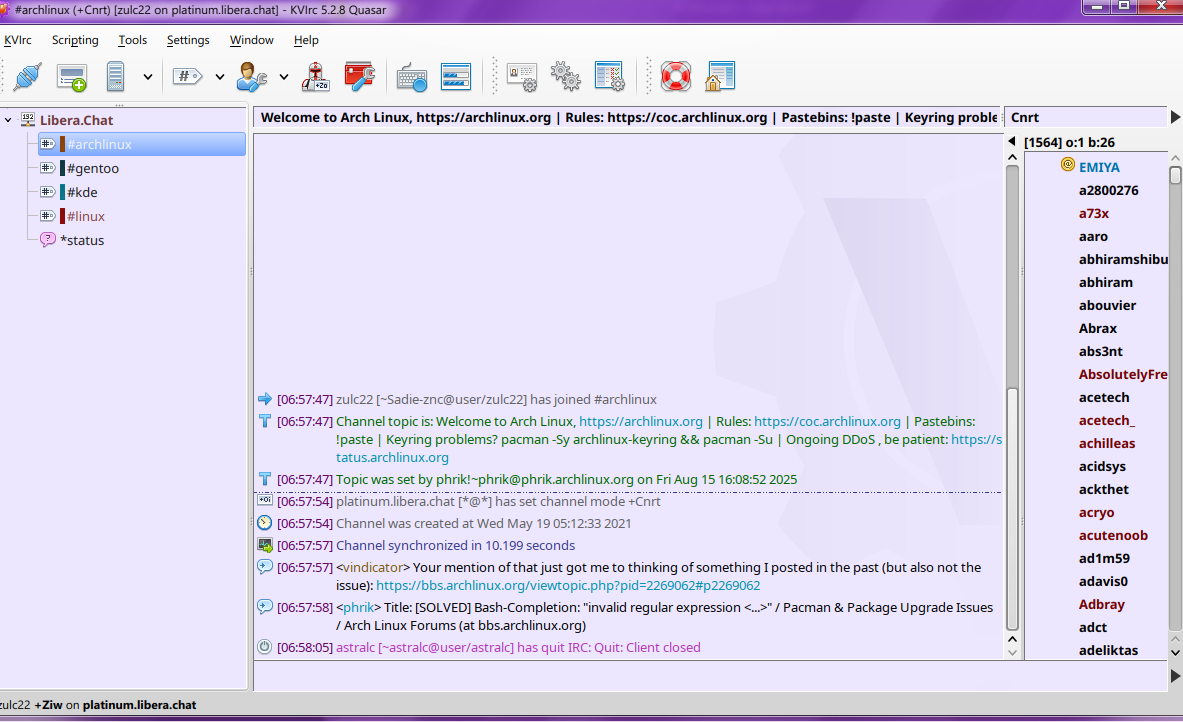Select the #gentoo channel in the tree
The image size is (1183, 722).
point(92,168)
